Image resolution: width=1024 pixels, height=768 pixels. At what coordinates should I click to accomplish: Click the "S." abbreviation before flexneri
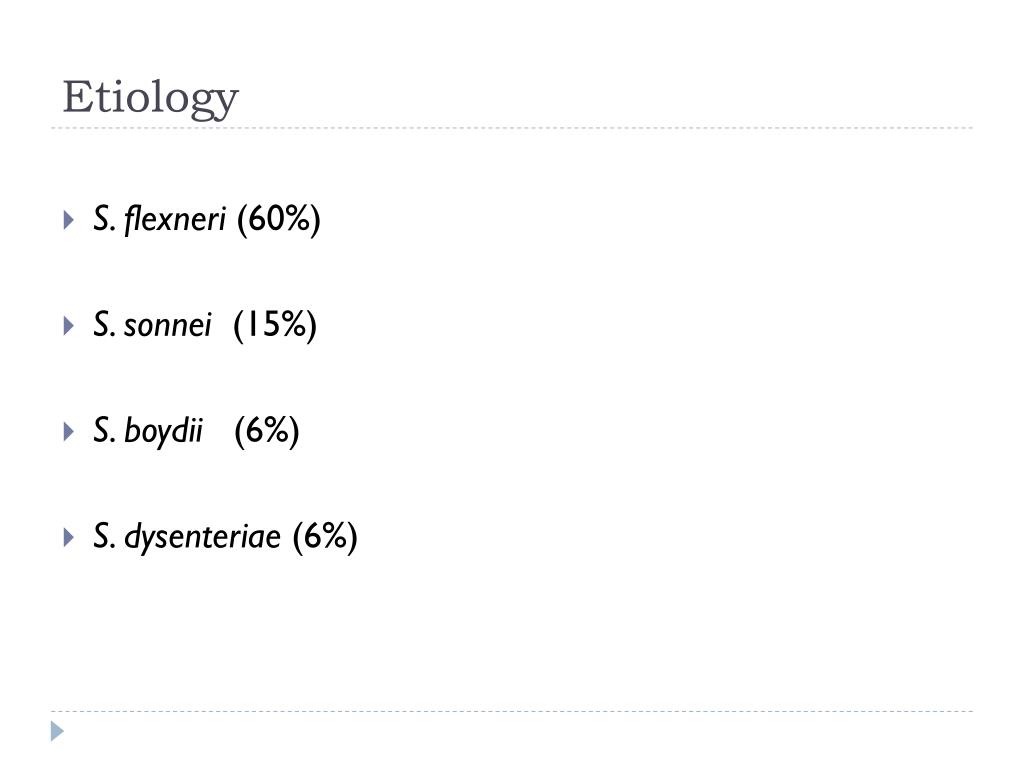[x=104, y=219]
